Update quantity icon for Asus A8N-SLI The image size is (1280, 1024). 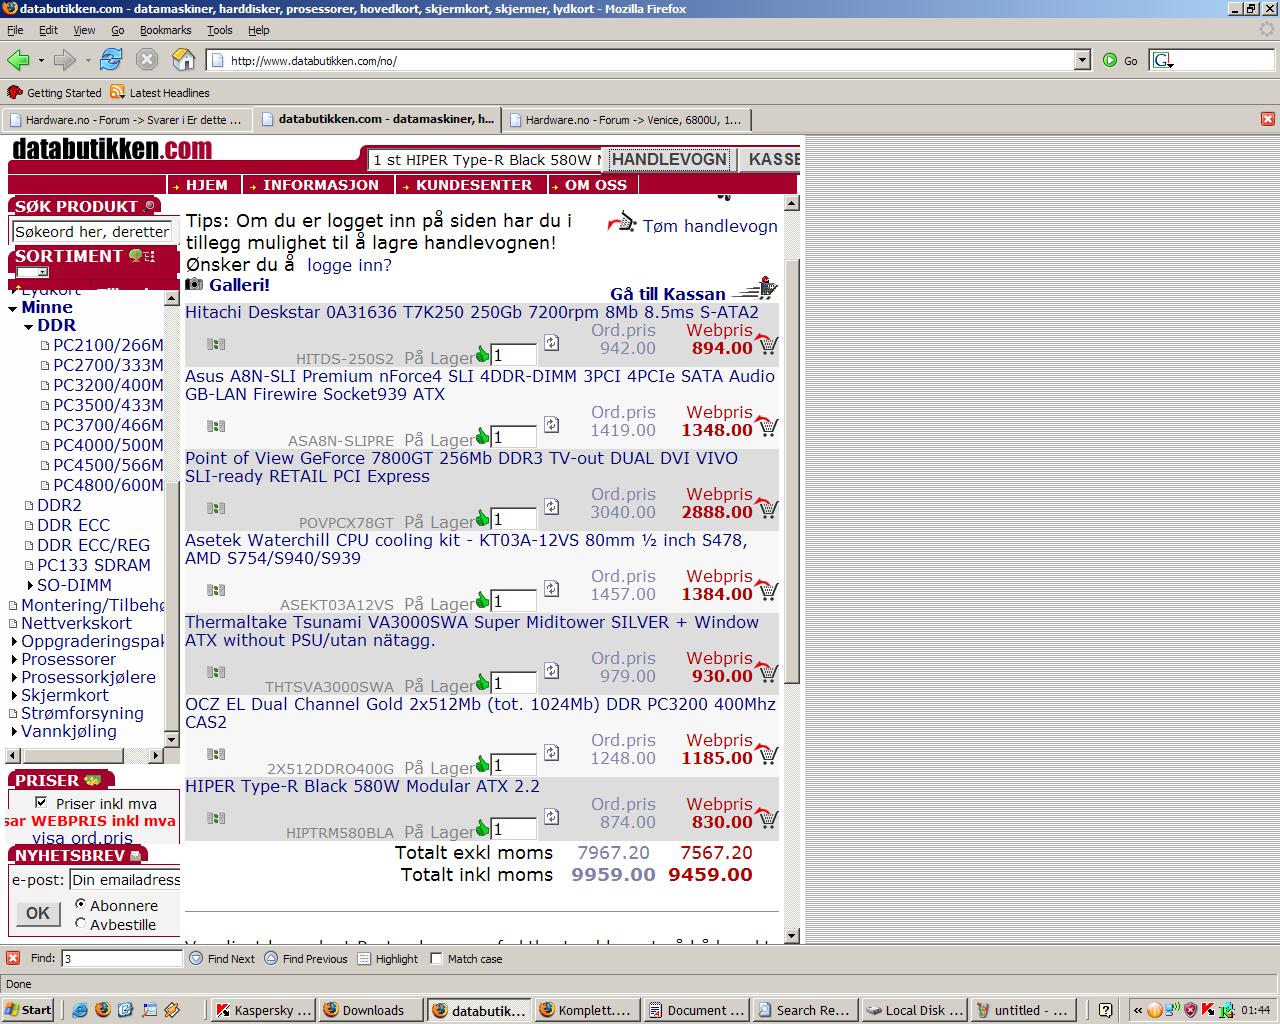tap(551, 424)
